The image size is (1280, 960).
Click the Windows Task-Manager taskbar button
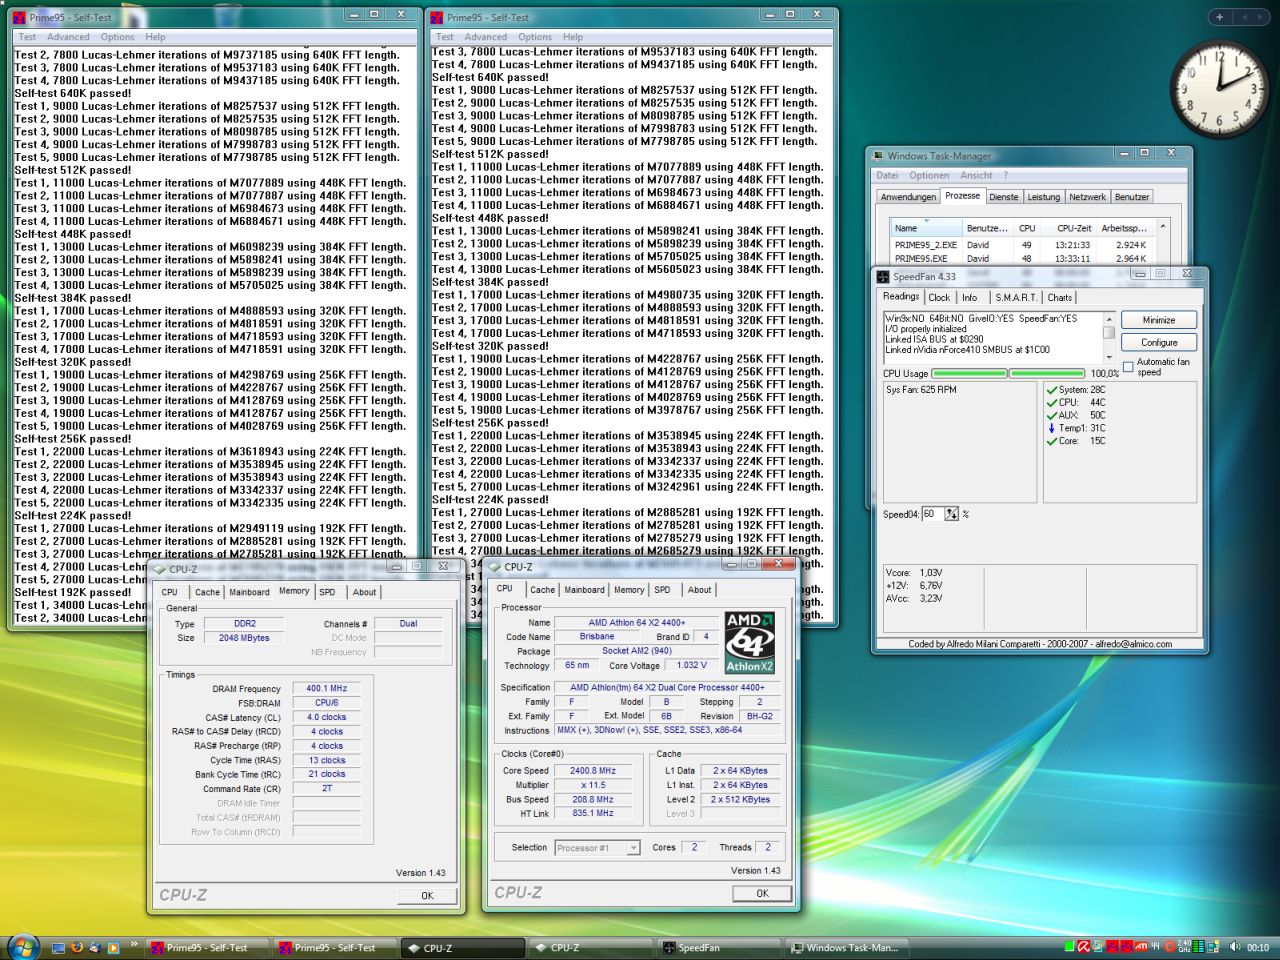coord(849,947)
